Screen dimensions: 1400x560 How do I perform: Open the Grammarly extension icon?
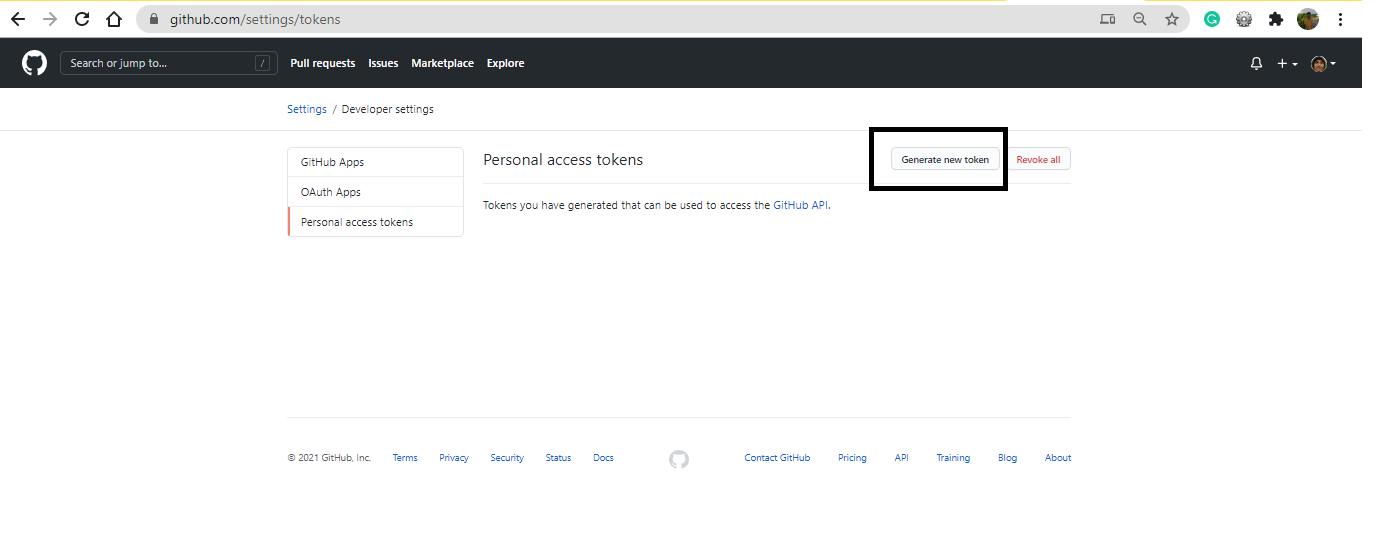click(1211, 19)
